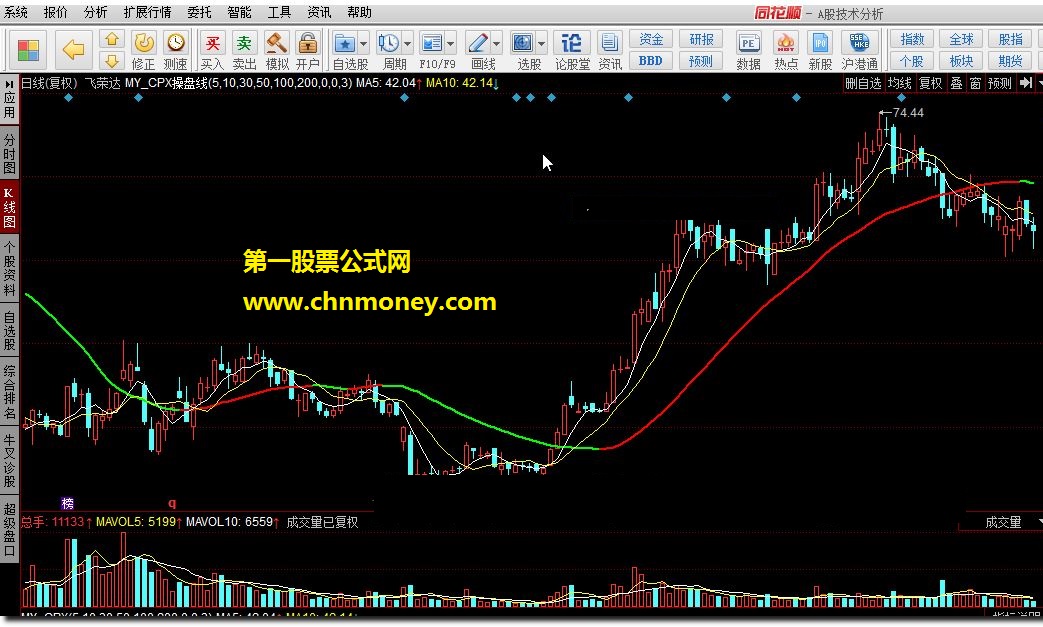Open the 委托 menu
The height and width of the screenshot is (627, 1043).
tap(200, 12)
